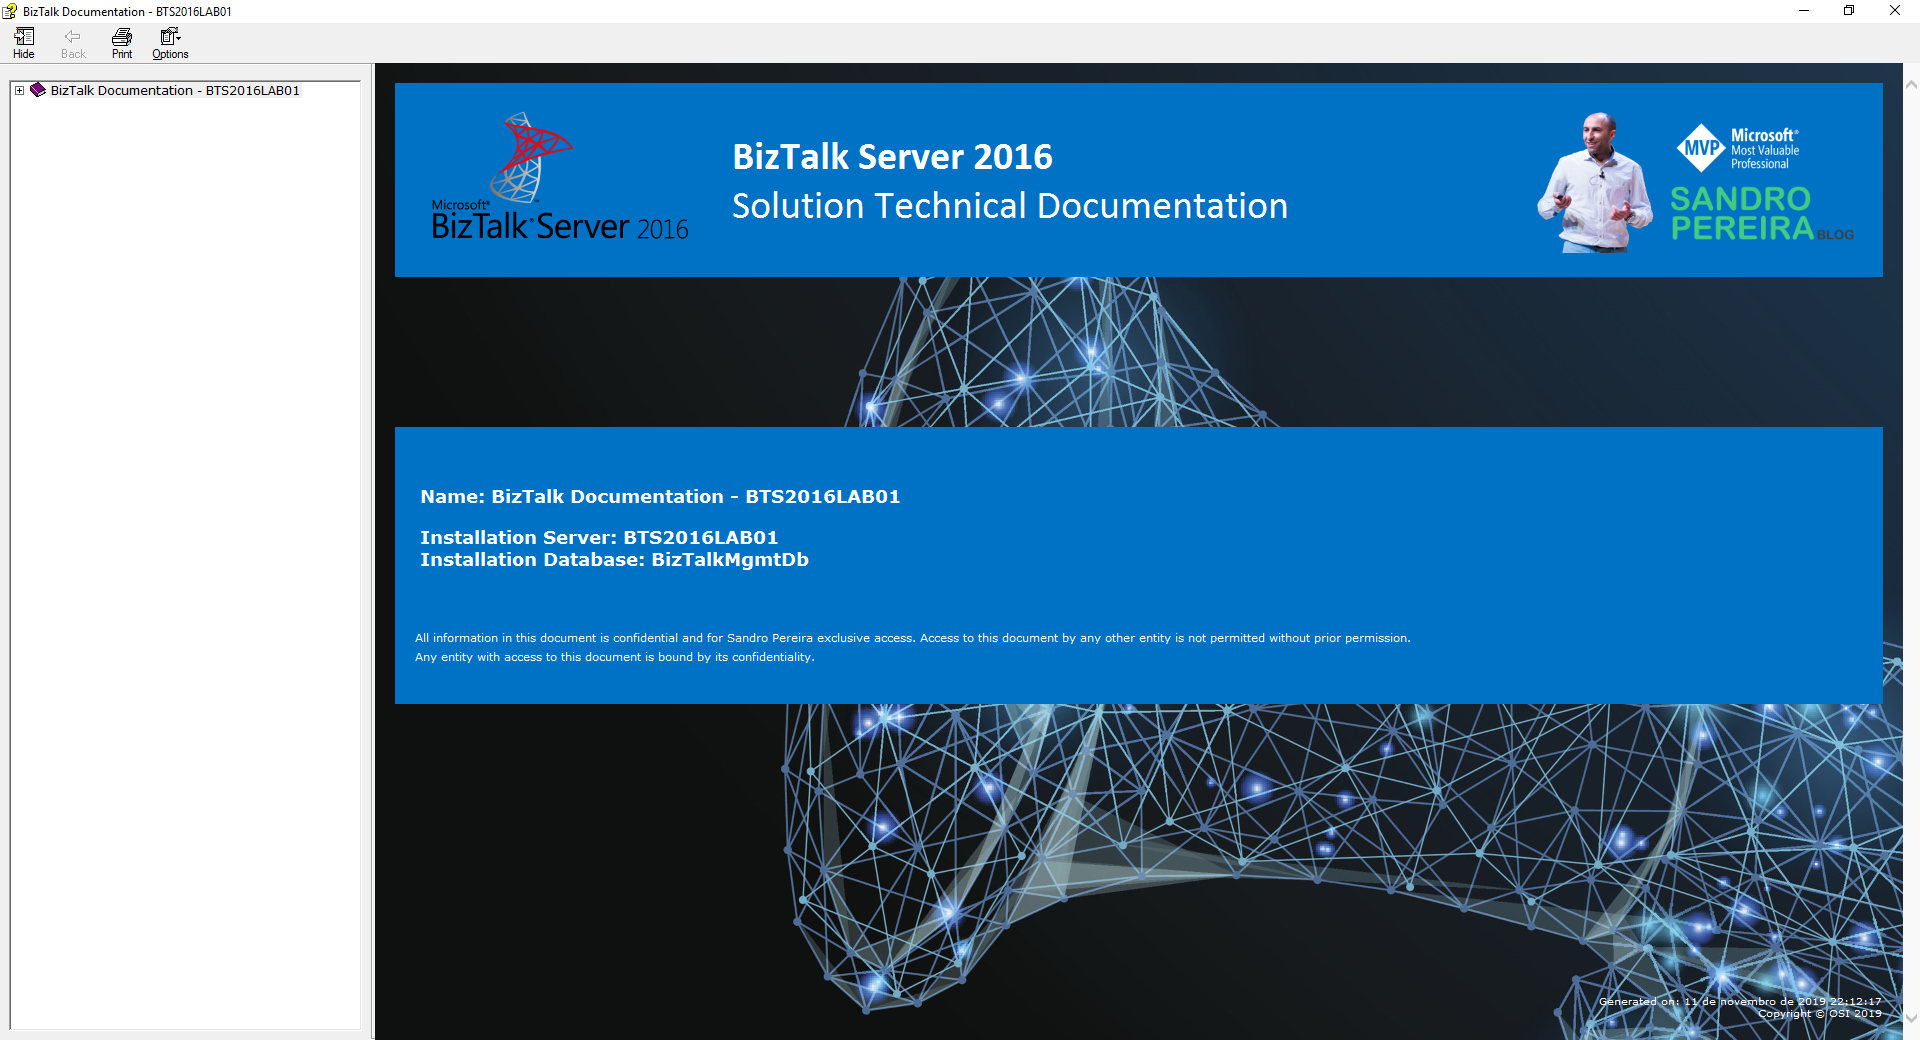The width and height of the screenshot is (1920, 1040).
Task: Click the Print toolbar icon
Action: pyautogui.click(x=122, y=43)
